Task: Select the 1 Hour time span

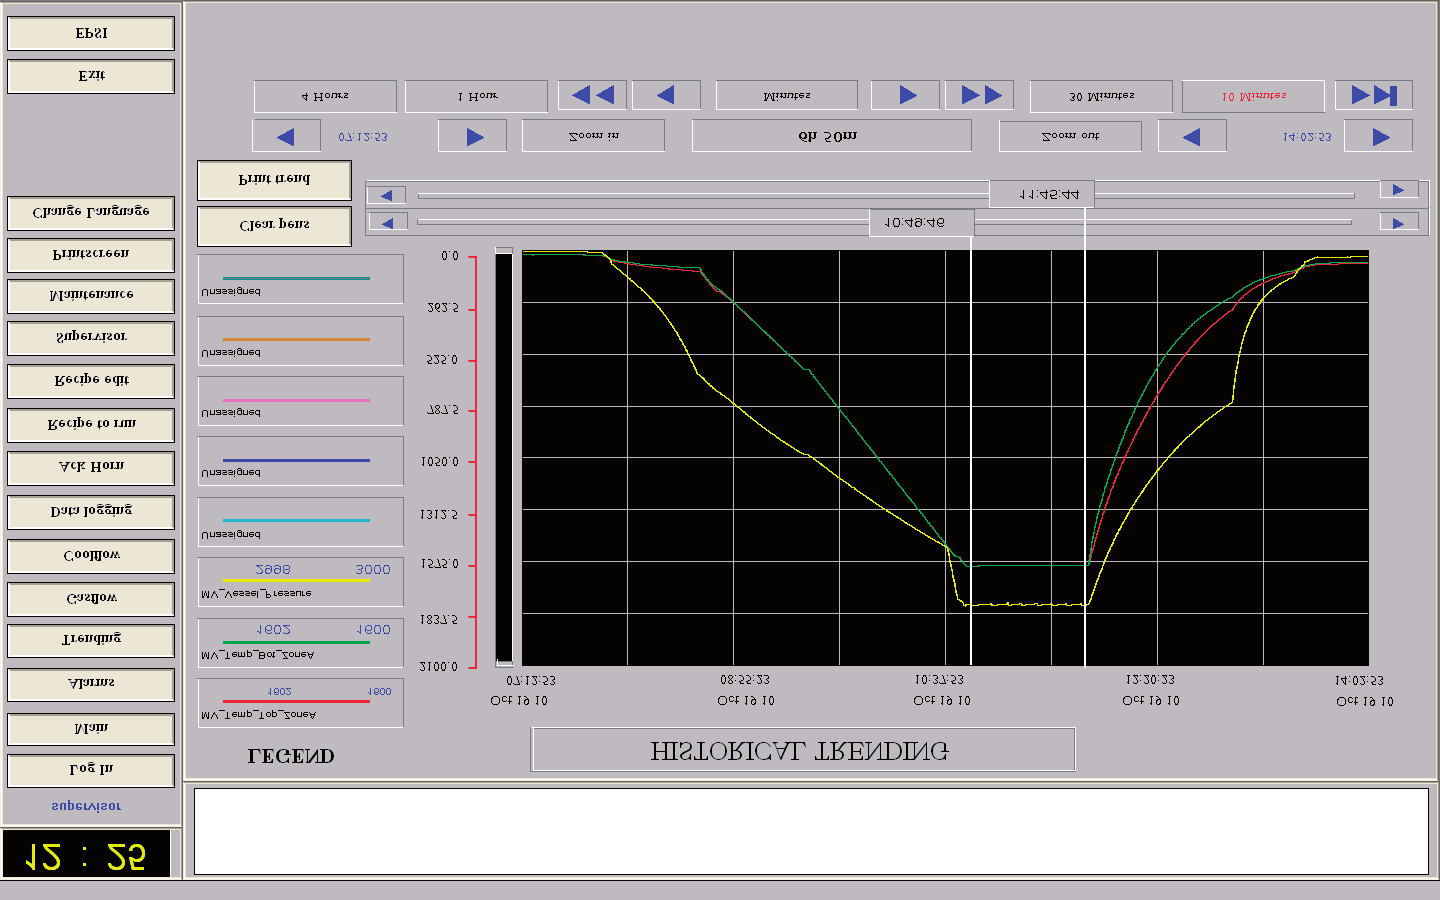Action: (476, 96)
